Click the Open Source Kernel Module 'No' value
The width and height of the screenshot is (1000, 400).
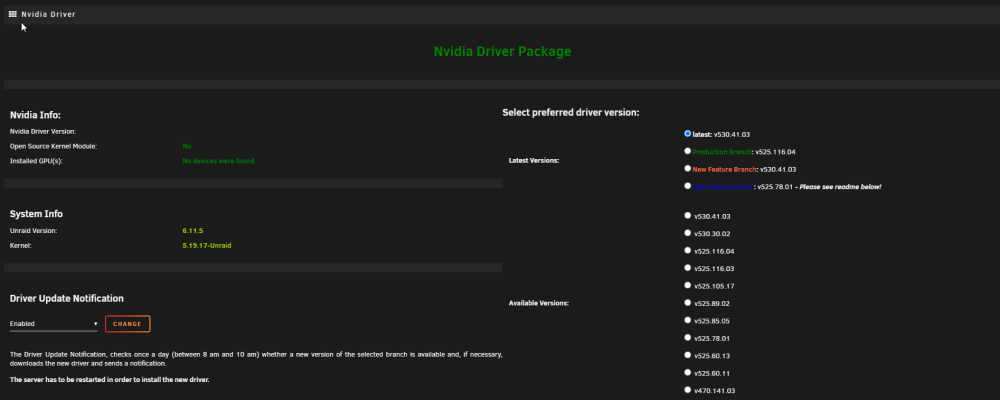click(x=187, y=146)
